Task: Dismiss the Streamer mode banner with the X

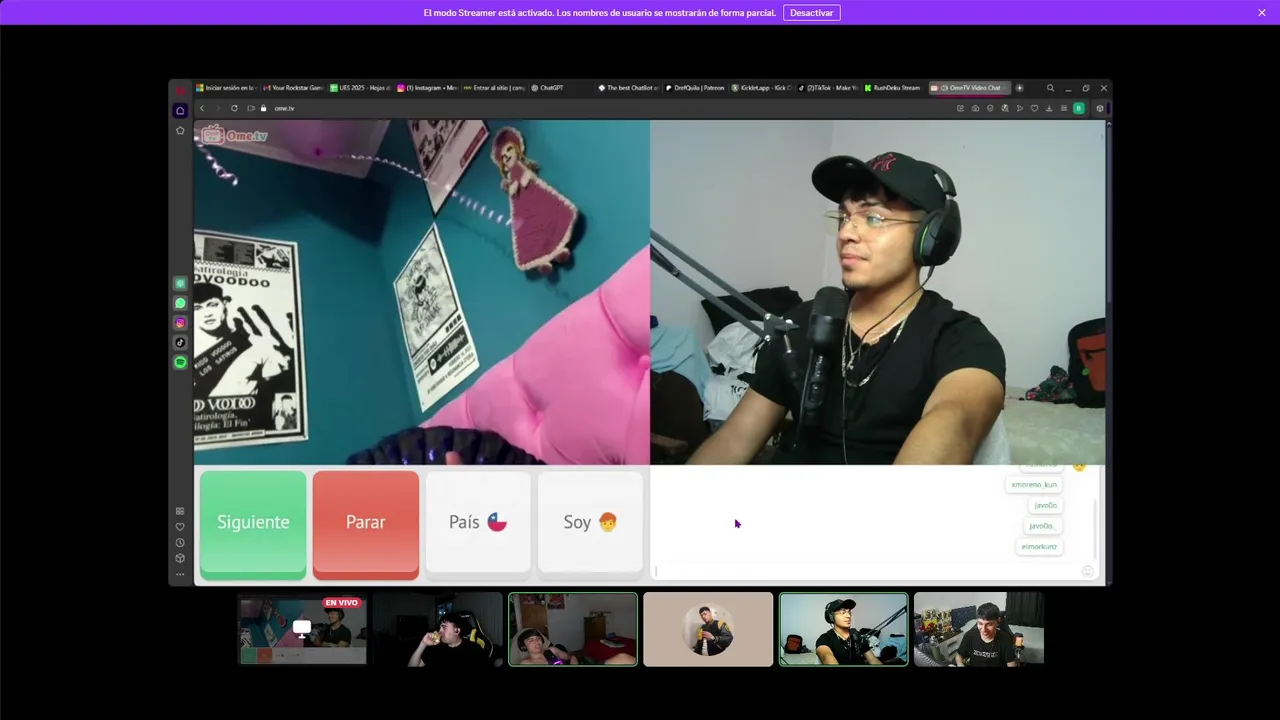Action: [1262, 13]
